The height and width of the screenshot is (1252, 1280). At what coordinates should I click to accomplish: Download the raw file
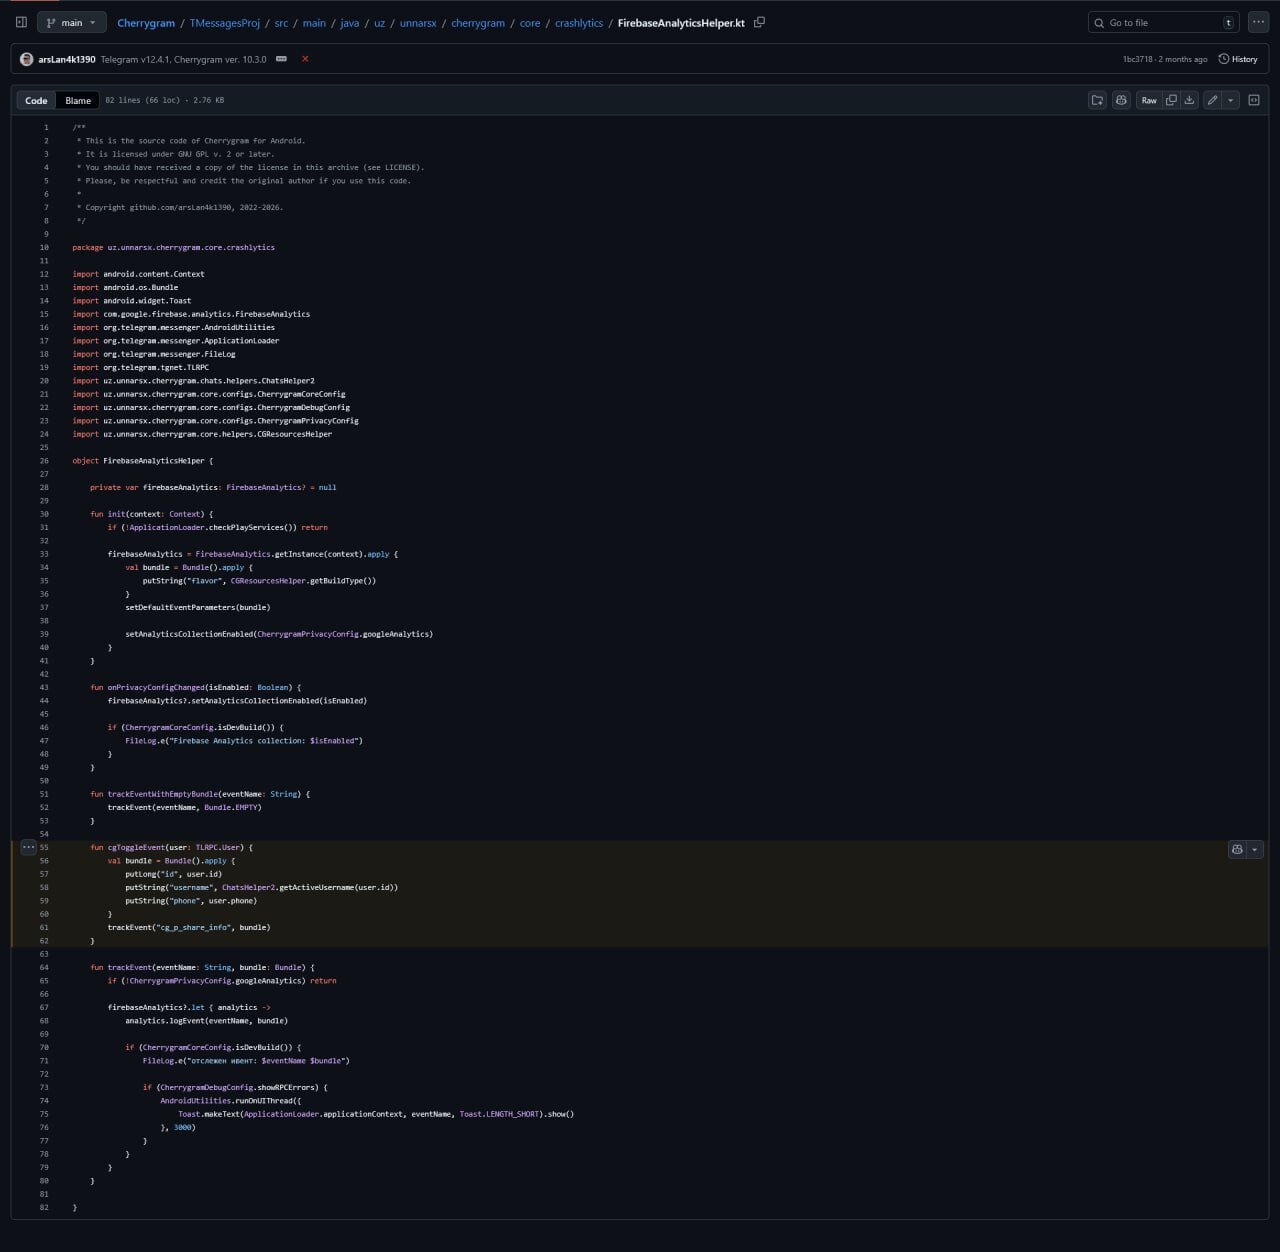1189,100
